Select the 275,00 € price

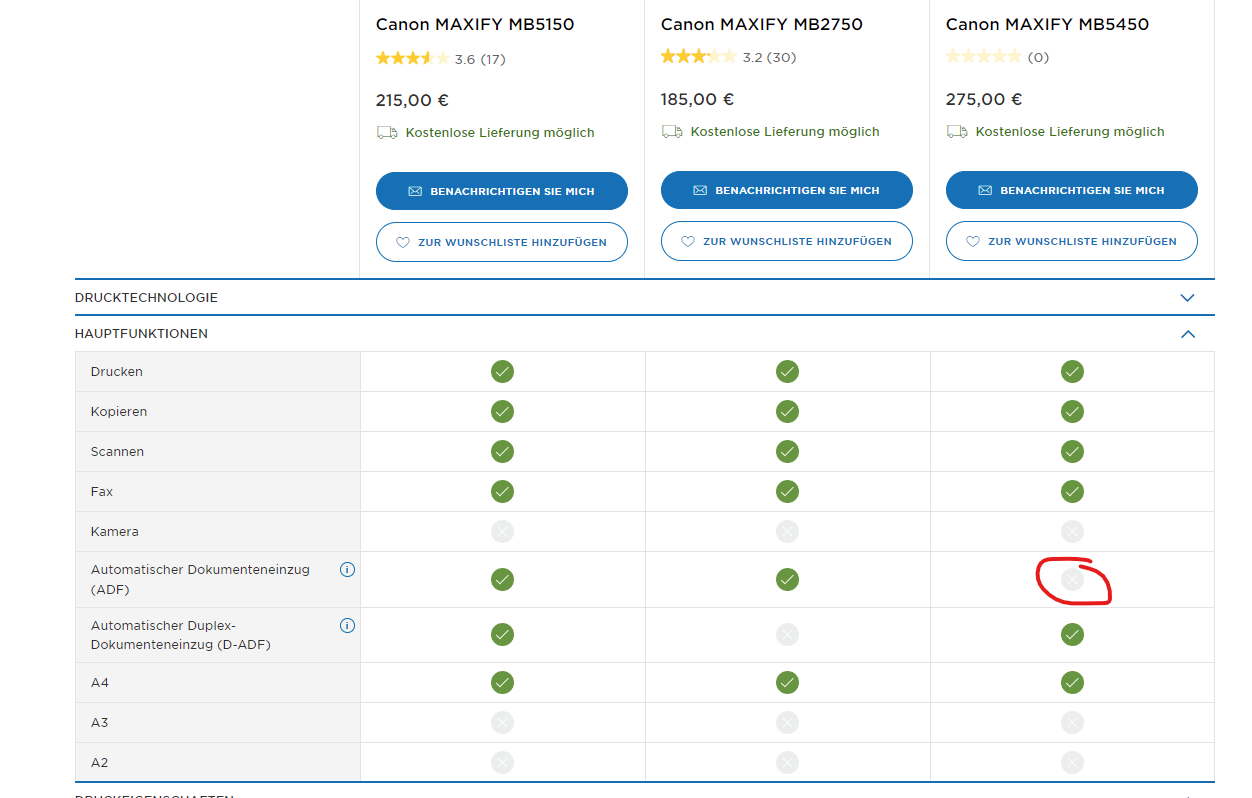click(x=984, y=100)
